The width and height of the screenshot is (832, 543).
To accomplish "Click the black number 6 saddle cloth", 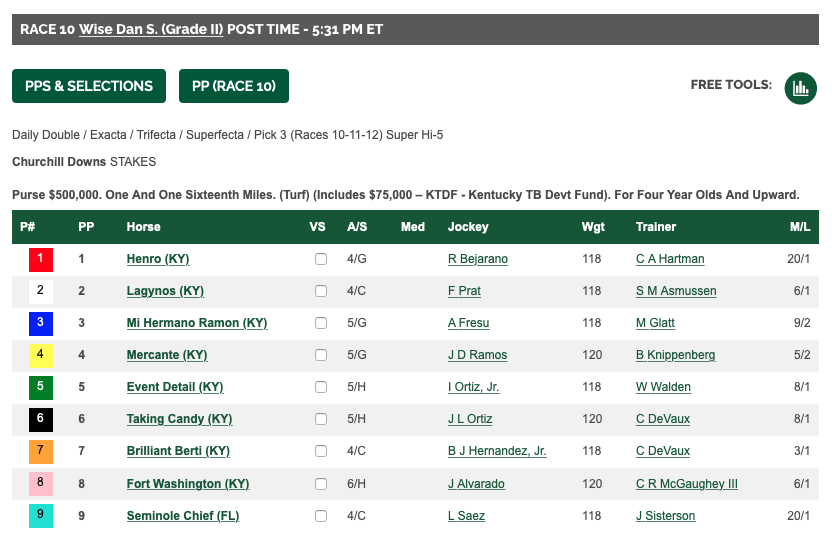I will pos(40,419).
